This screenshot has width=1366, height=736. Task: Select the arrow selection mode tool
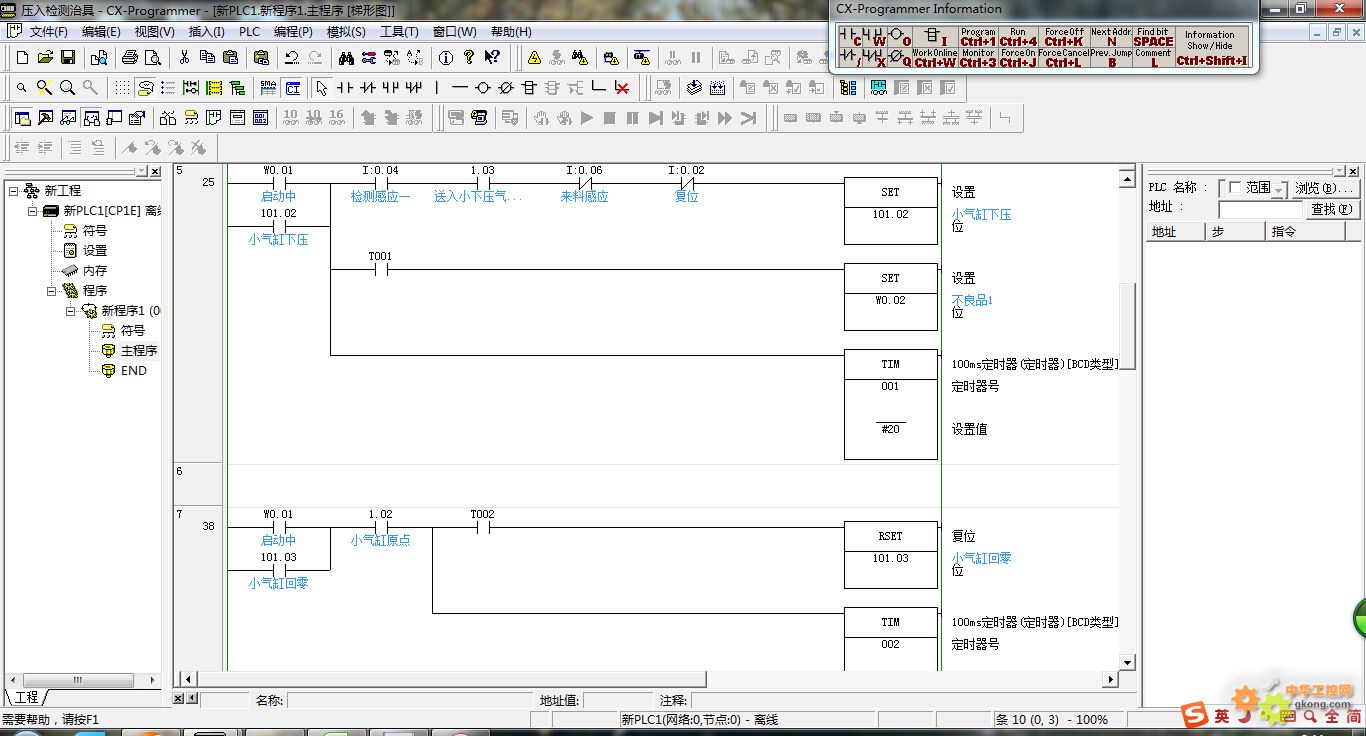[x=321, y=88]
